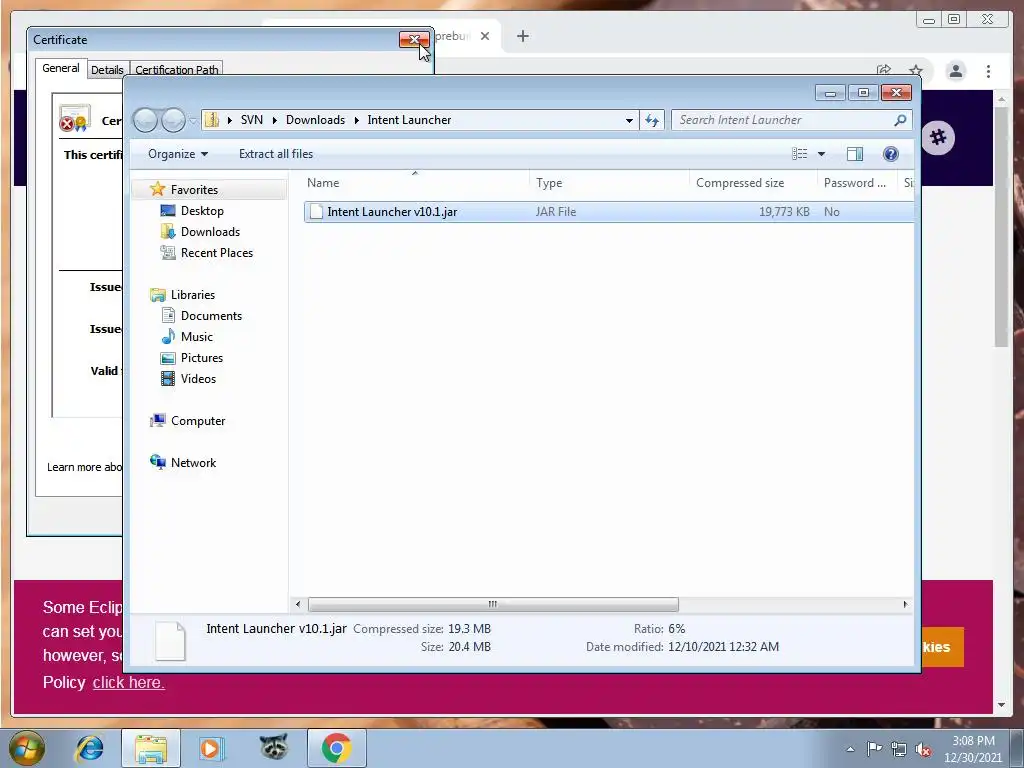This screenshot has width=1024, height=768.
Task: Click Chrome share page icon
Action: [x=884, y=70]
